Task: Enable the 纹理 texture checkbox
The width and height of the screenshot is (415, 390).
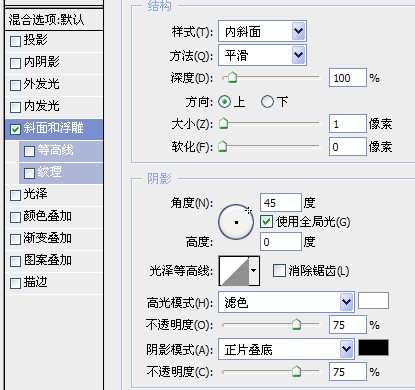Action: click(29, 173)
